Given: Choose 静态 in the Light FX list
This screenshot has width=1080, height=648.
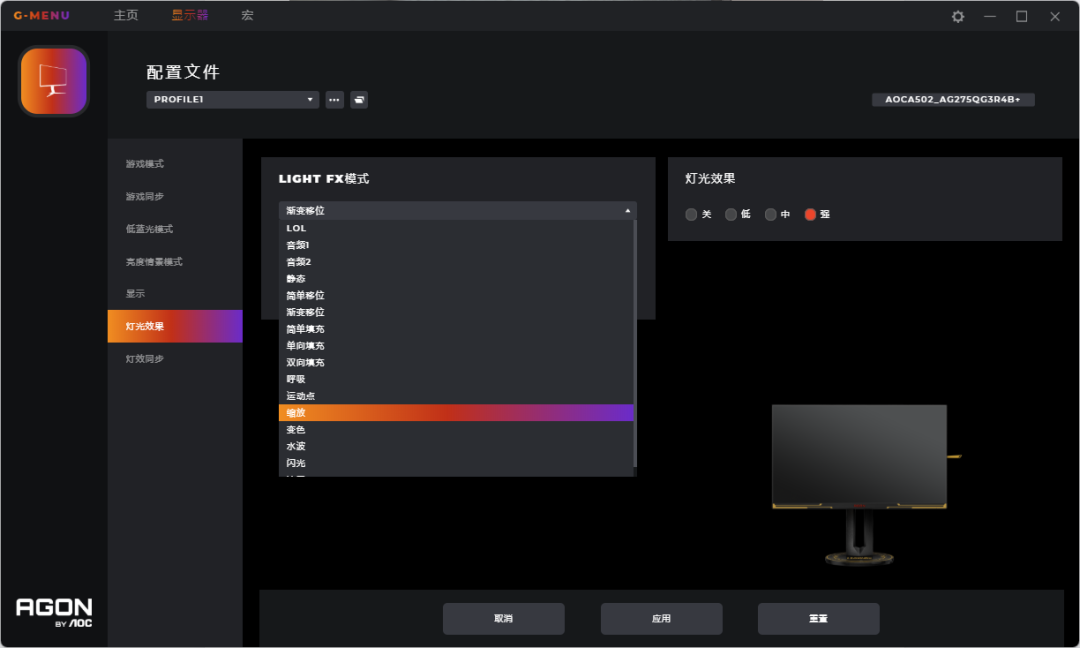Looking at the screenshot, I should pos(456,279).
